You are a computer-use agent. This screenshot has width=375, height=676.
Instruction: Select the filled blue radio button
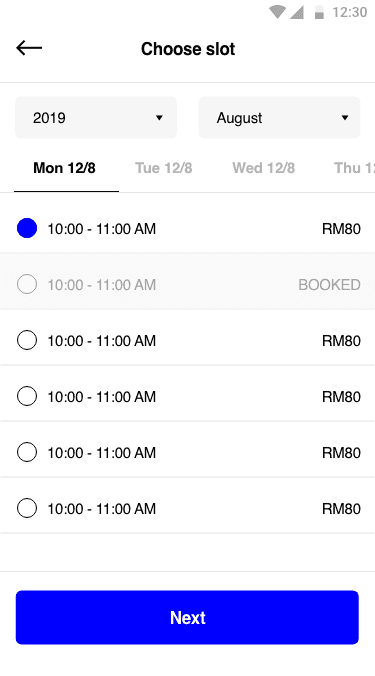[27, 228]
